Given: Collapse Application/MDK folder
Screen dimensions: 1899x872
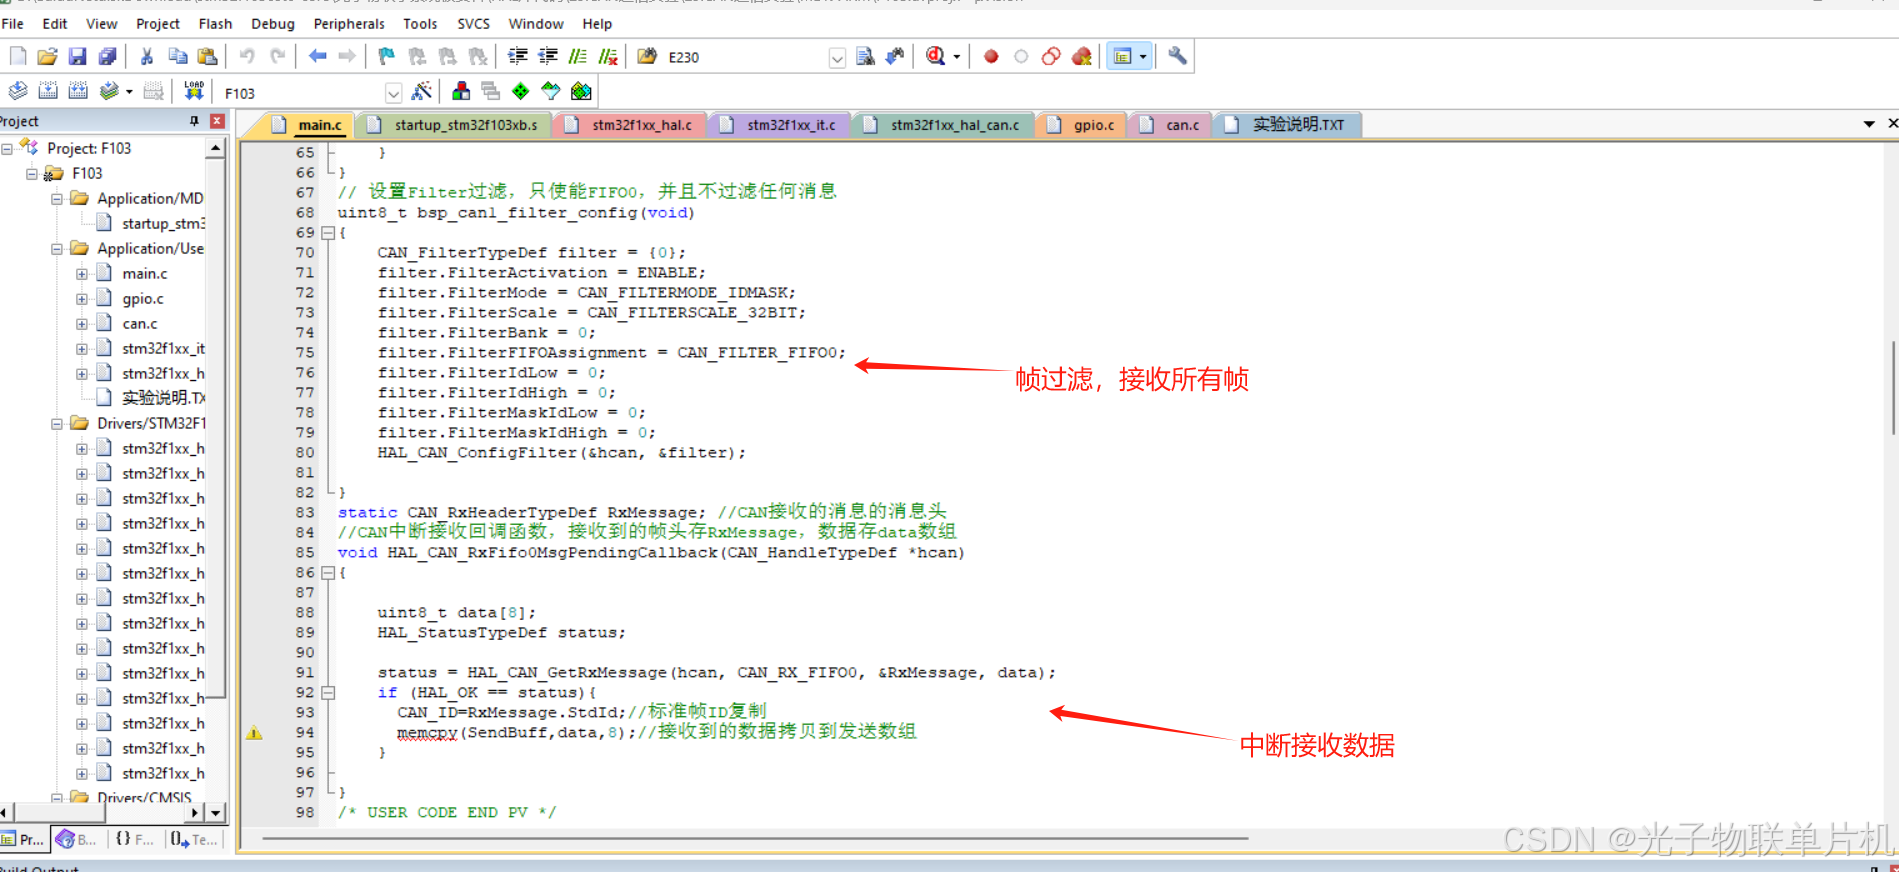Looking at the screenshot, I should coord(57,198).
